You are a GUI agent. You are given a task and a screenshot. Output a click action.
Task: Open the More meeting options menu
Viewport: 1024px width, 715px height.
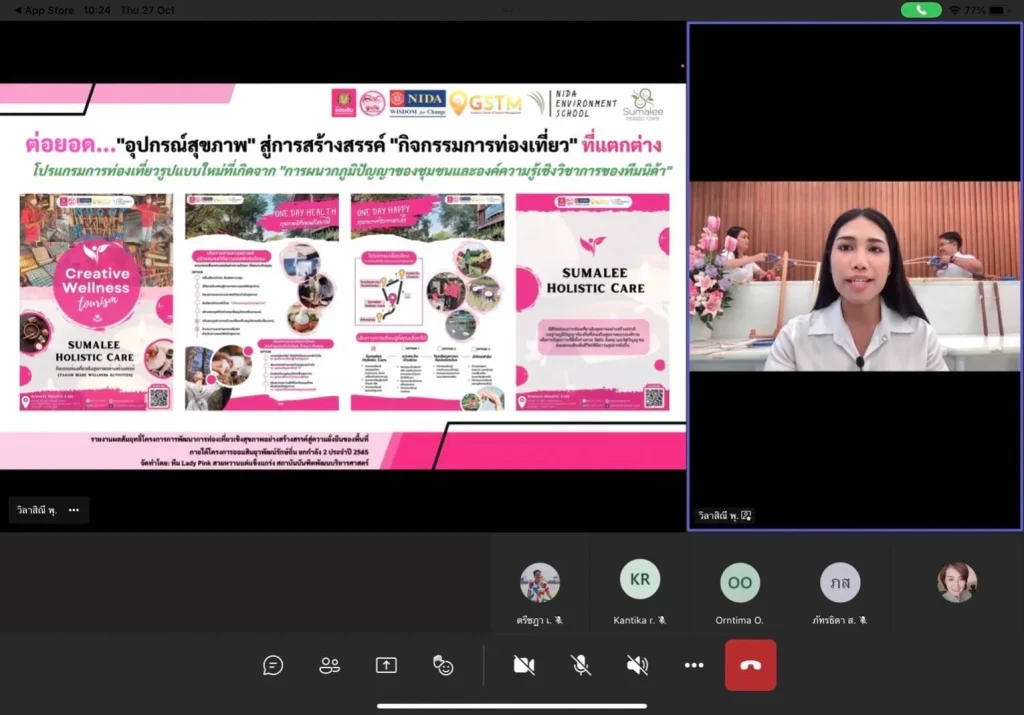(x=694, y=665)
